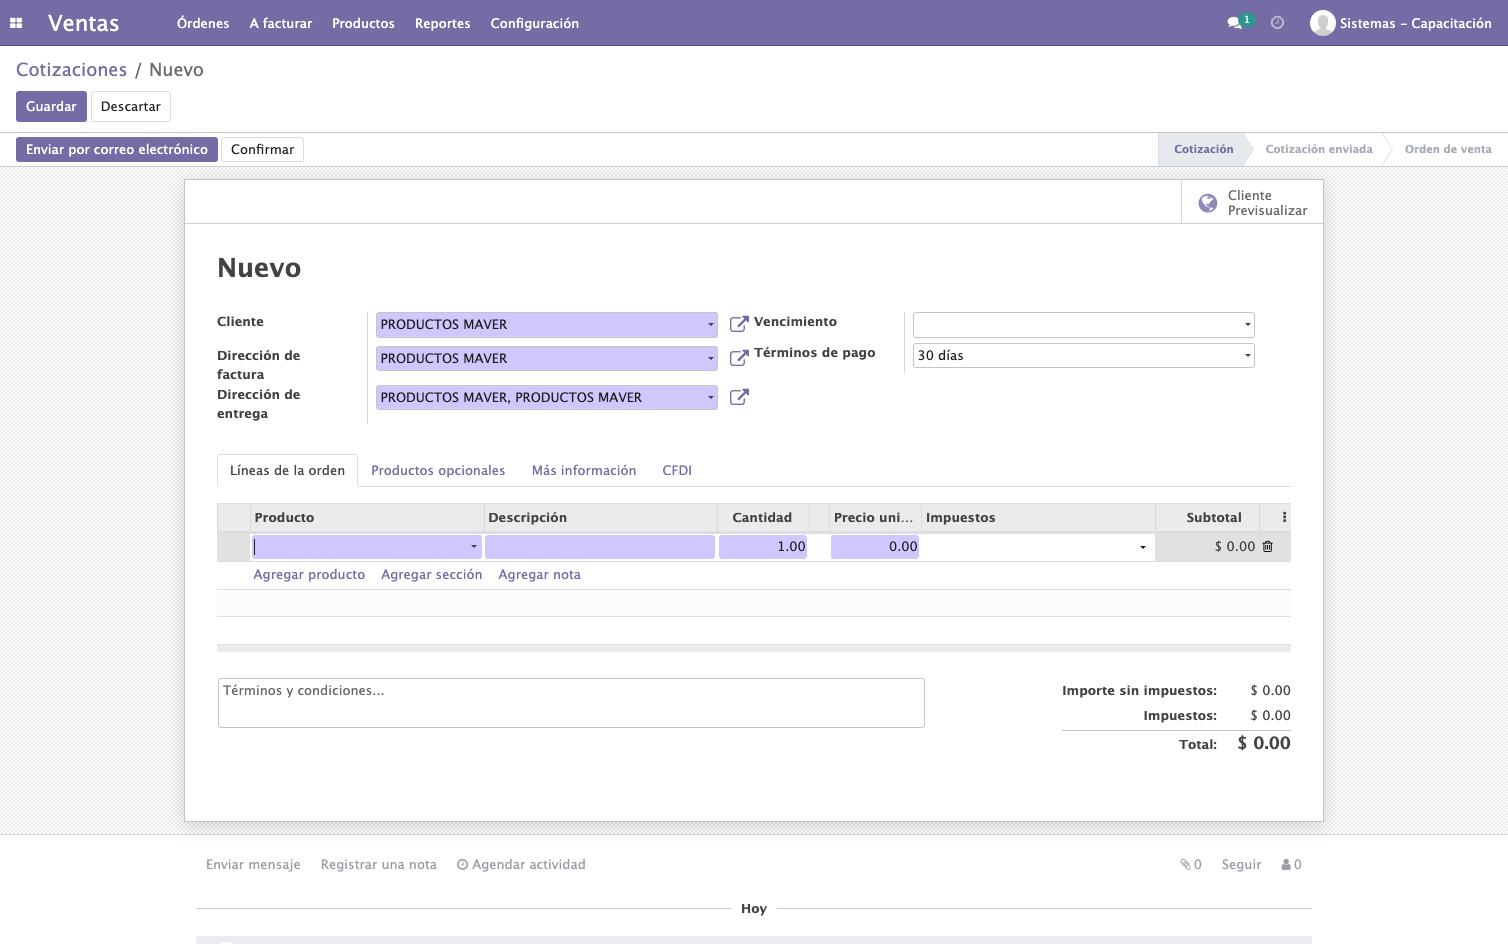Screen dimensions: 1508x944
Task: Click the Guardar button
Action: tap(51, 107)
